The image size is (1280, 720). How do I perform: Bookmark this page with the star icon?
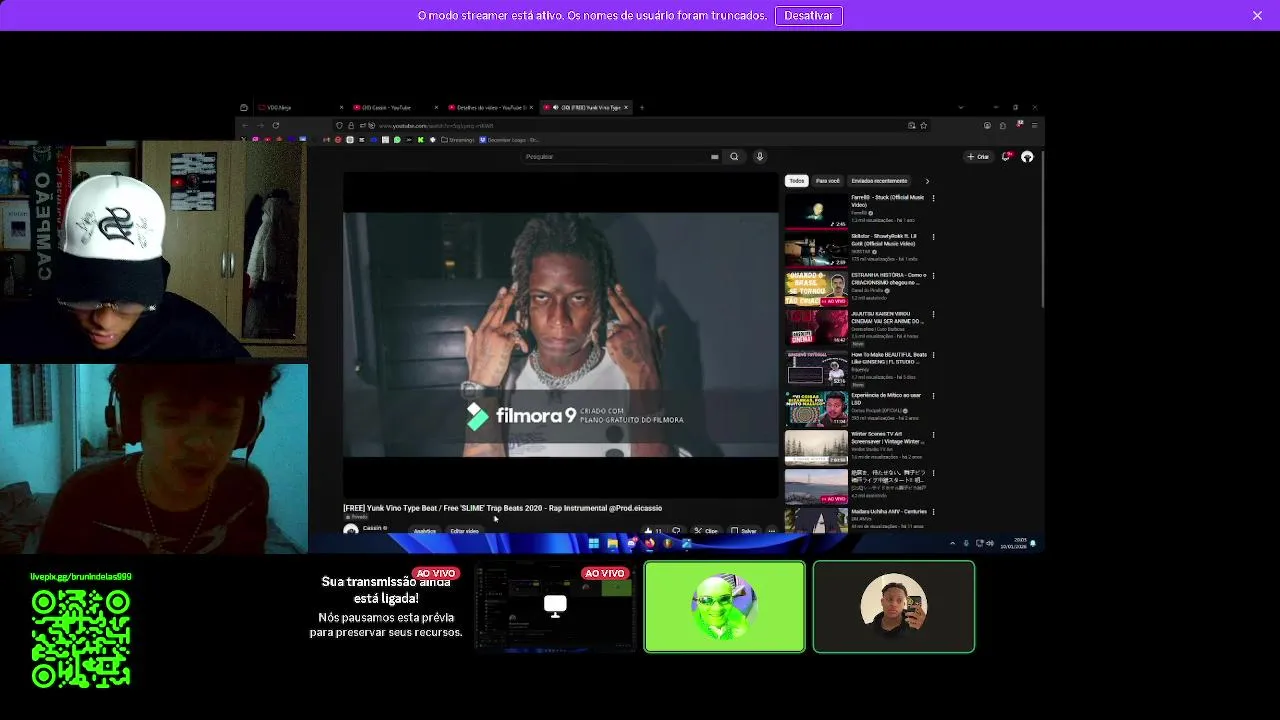point(923,125)
